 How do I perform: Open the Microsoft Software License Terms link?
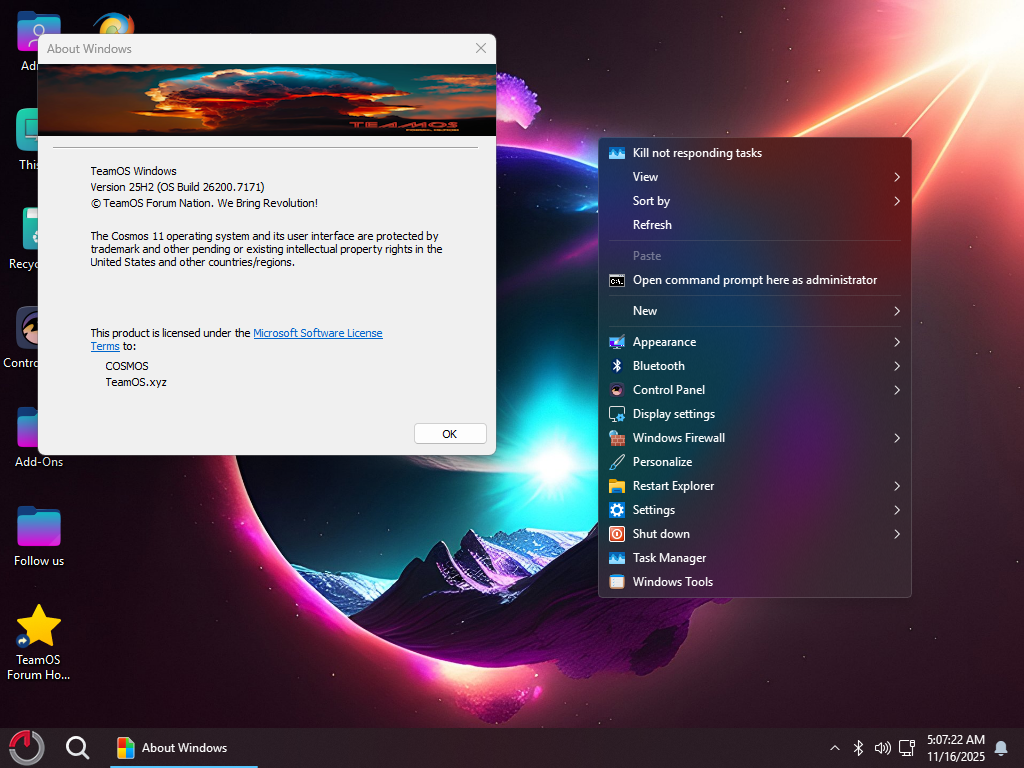click(x=317, y=333)
